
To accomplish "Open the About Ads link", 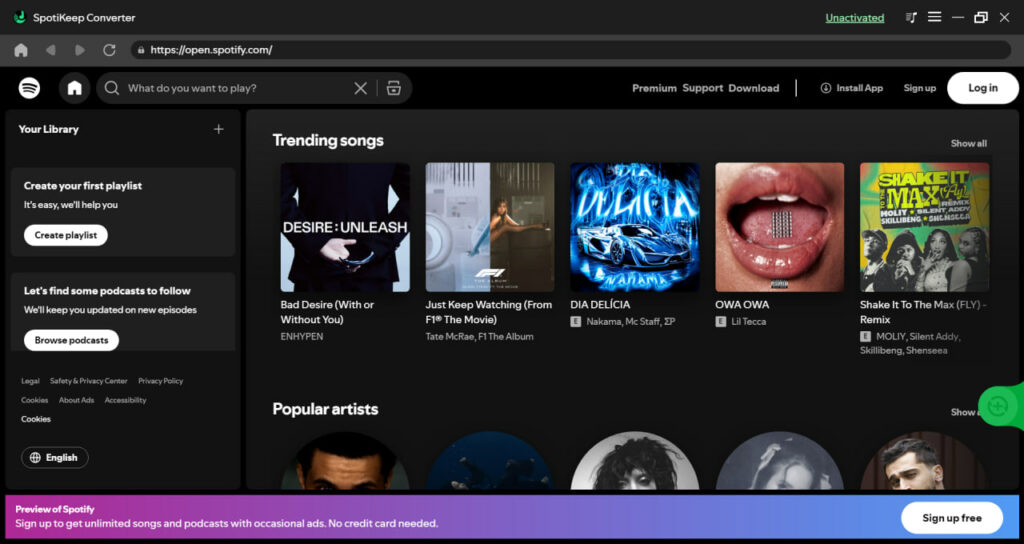I will [76, 400].
